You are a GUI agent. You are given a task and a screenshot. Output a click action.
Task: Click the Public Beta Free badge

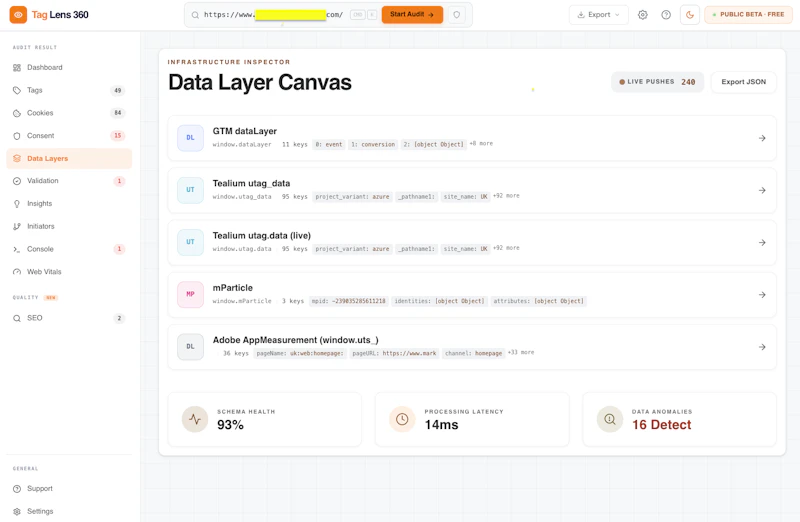point(748,15)
